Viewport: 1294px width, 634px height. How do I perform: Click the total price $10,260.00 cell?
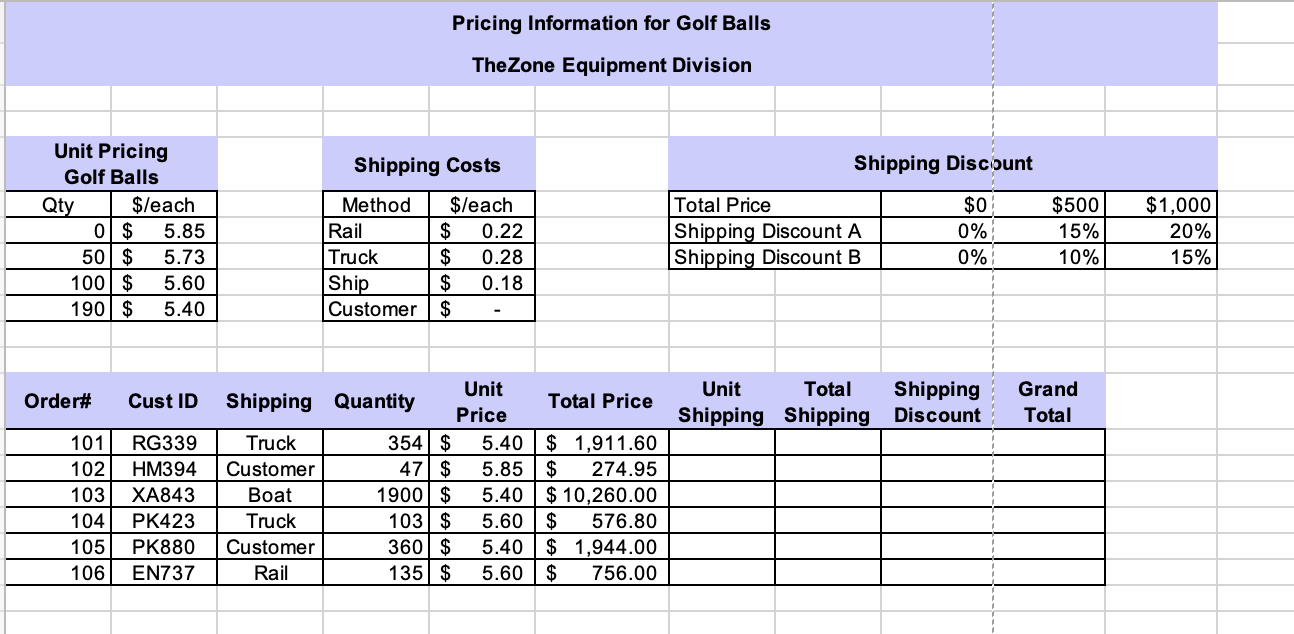(x=601, y=495)
